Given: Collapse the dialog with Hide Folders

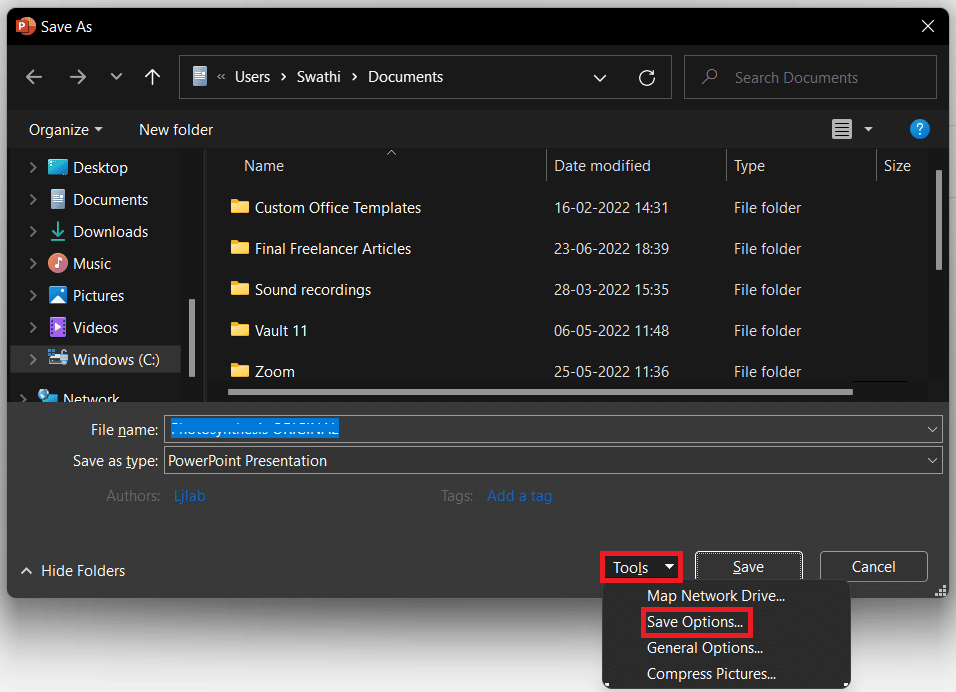Looking at the screenshot, I should pos(72,570).
